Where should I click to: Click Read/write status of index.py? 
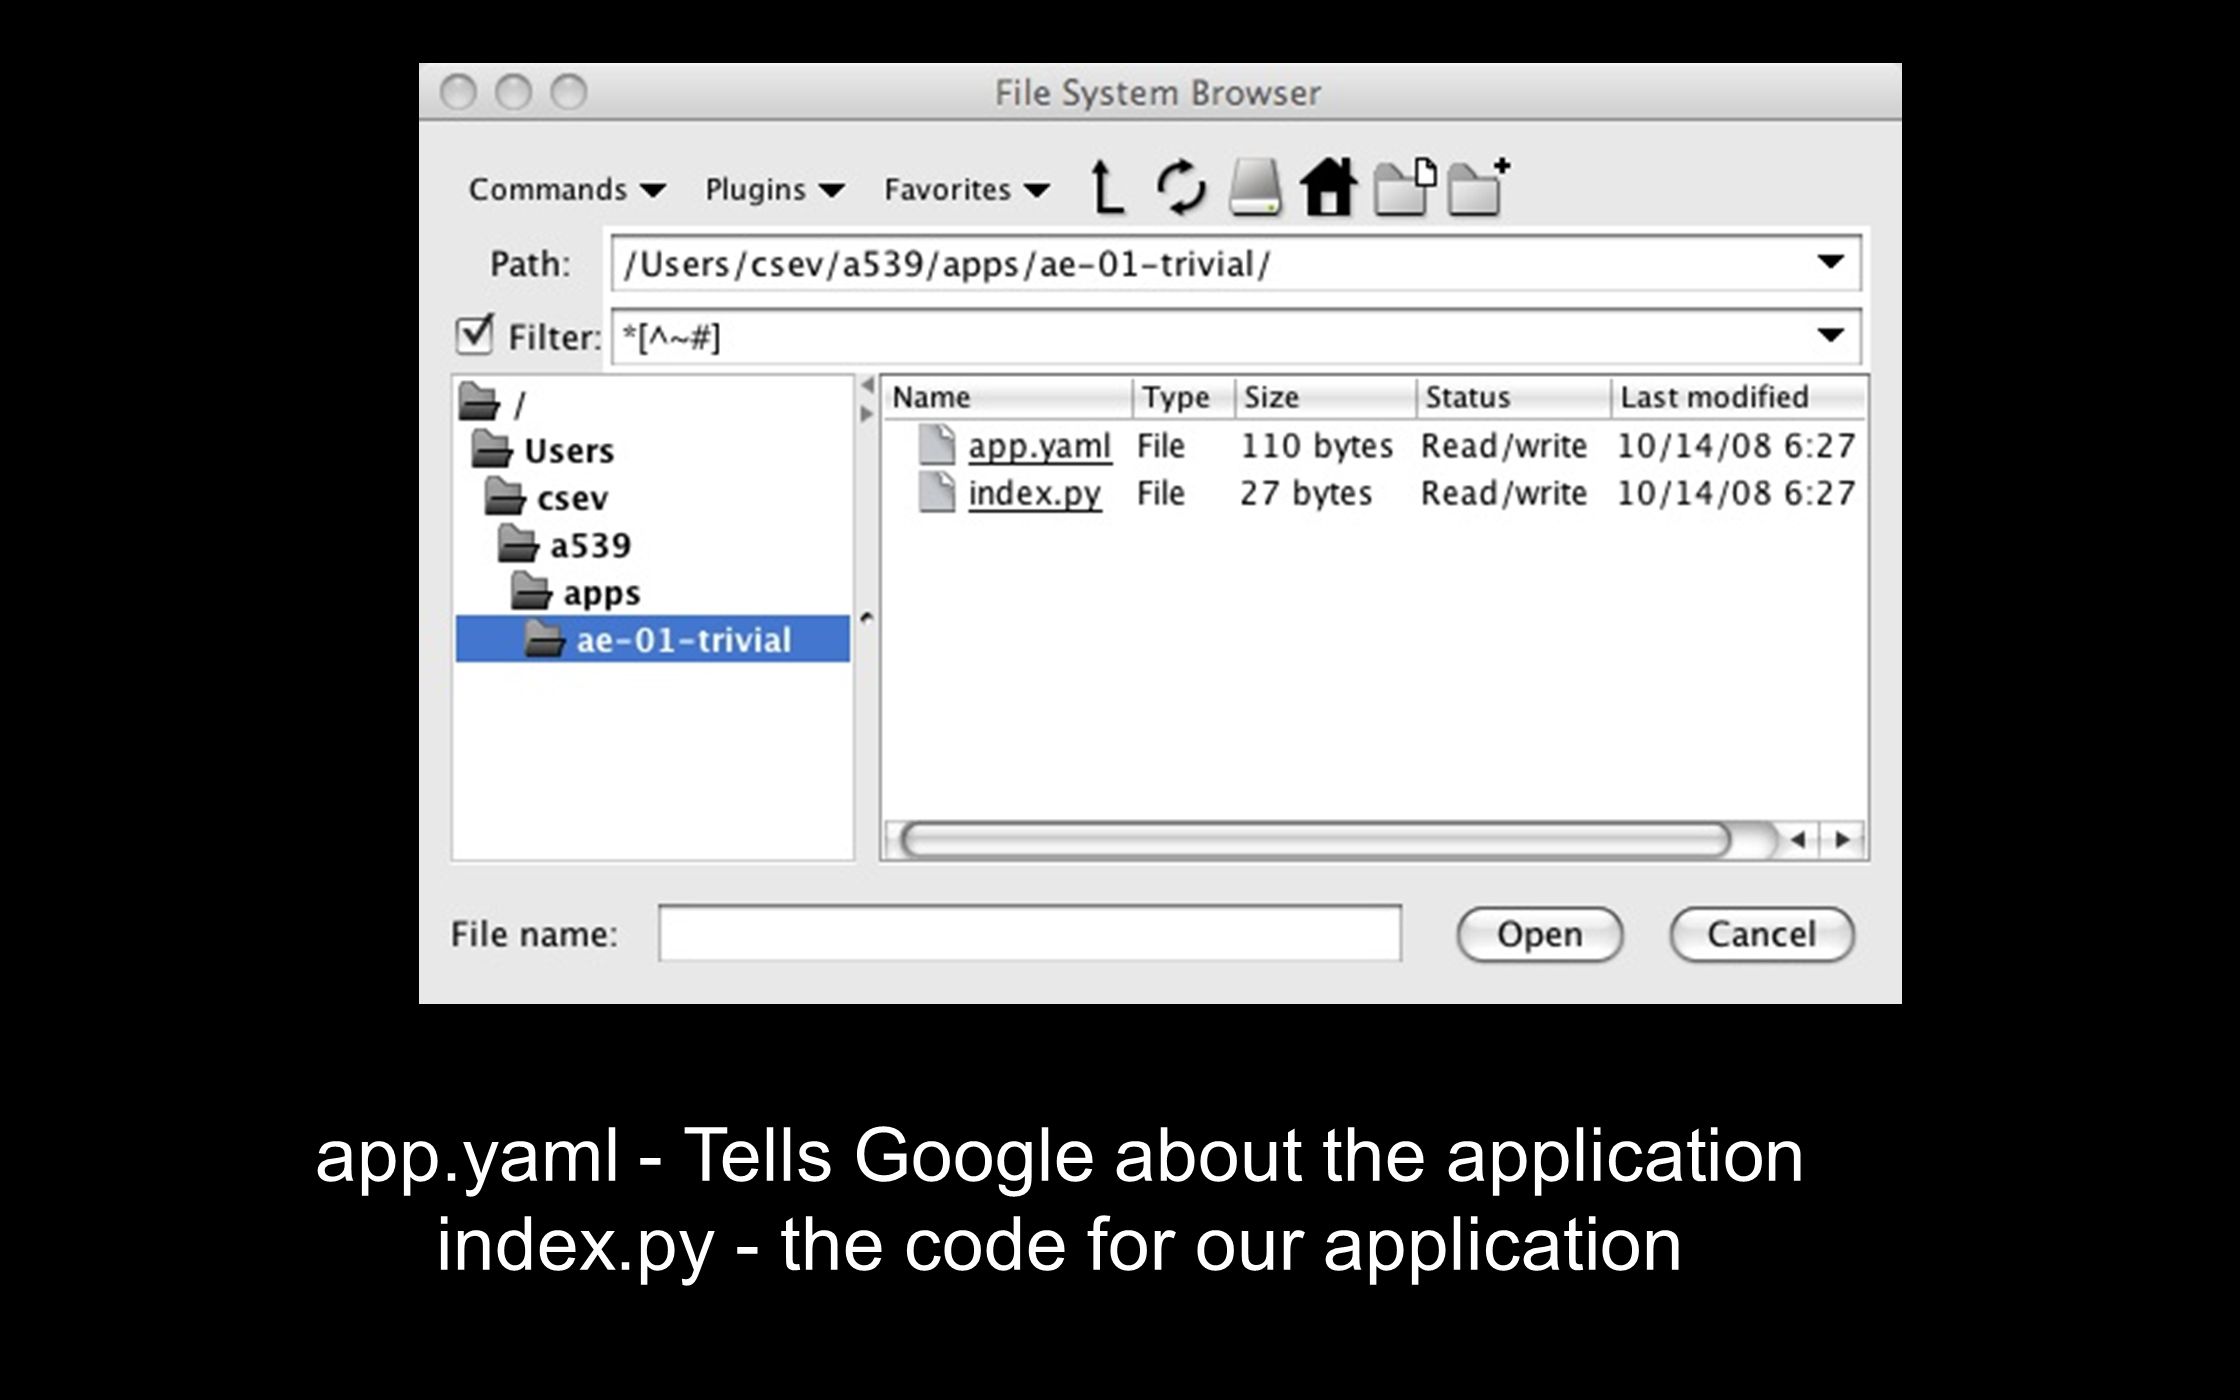pyautogui.click(x=1503, y=494)
